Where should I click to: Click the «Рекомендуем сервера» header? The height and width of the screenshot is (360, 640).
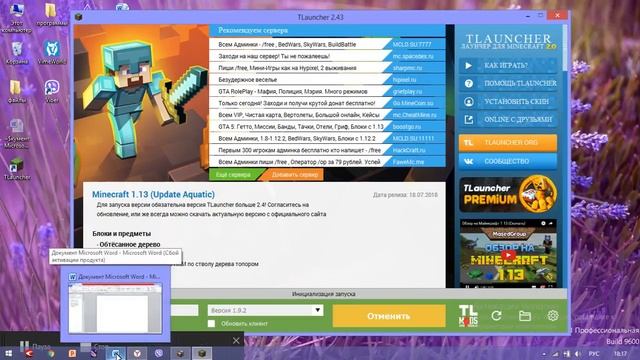253,31
